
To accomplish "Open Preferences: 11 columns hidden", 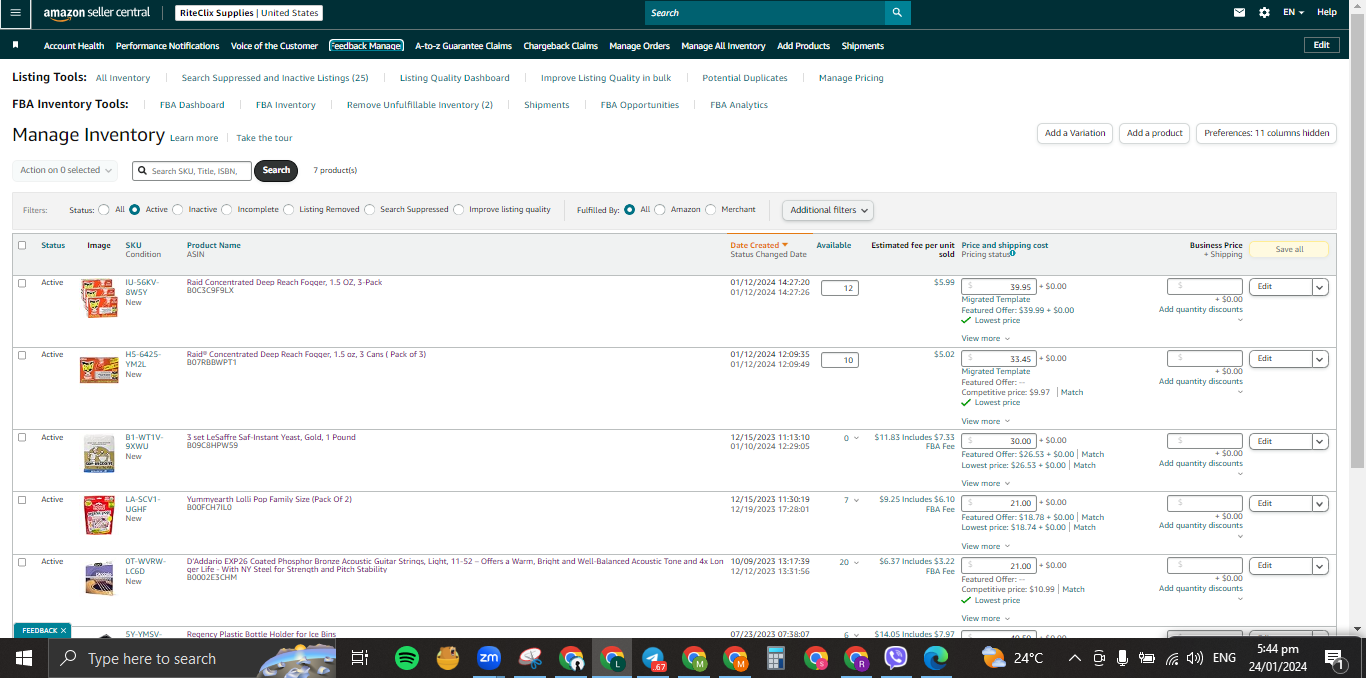I will pyautogui.click(x=1266, y=133).
